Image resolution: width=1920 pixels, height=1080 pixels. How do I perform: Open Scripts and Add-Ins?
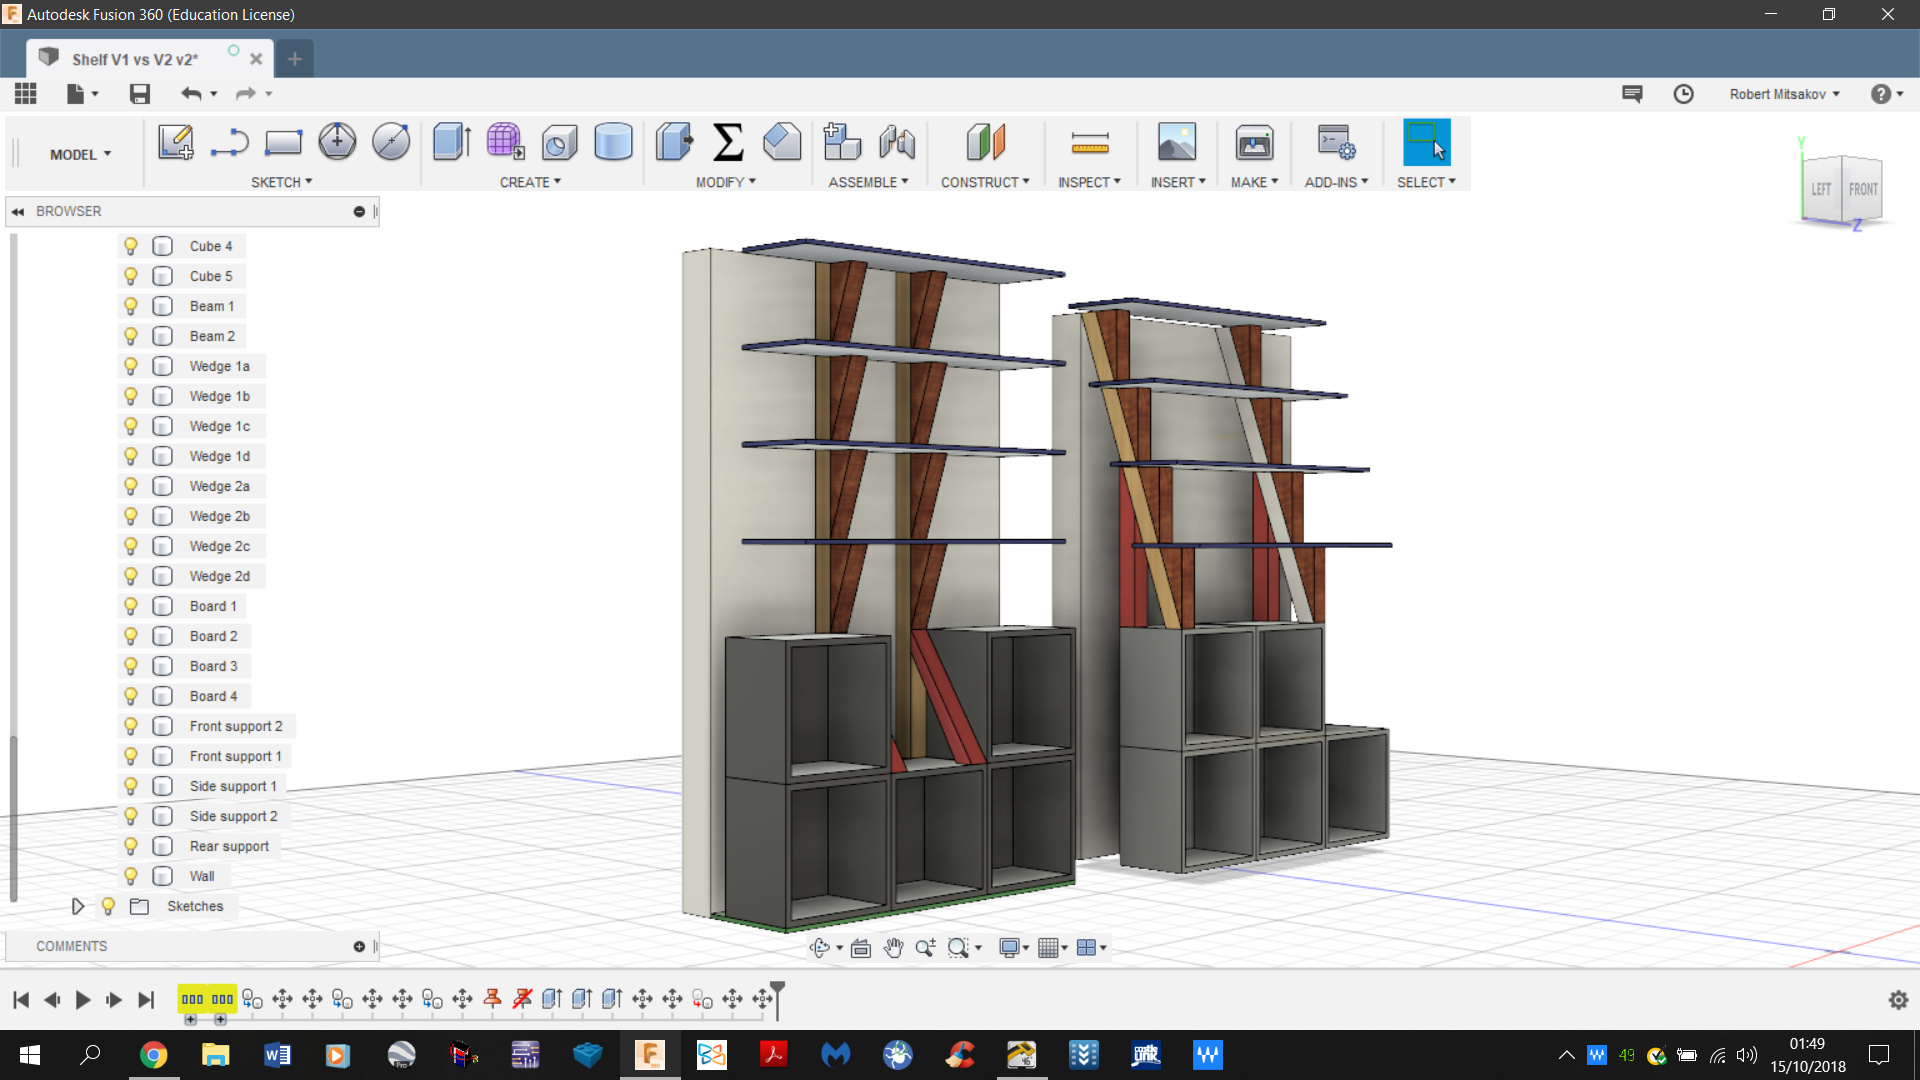[1336, 142]
